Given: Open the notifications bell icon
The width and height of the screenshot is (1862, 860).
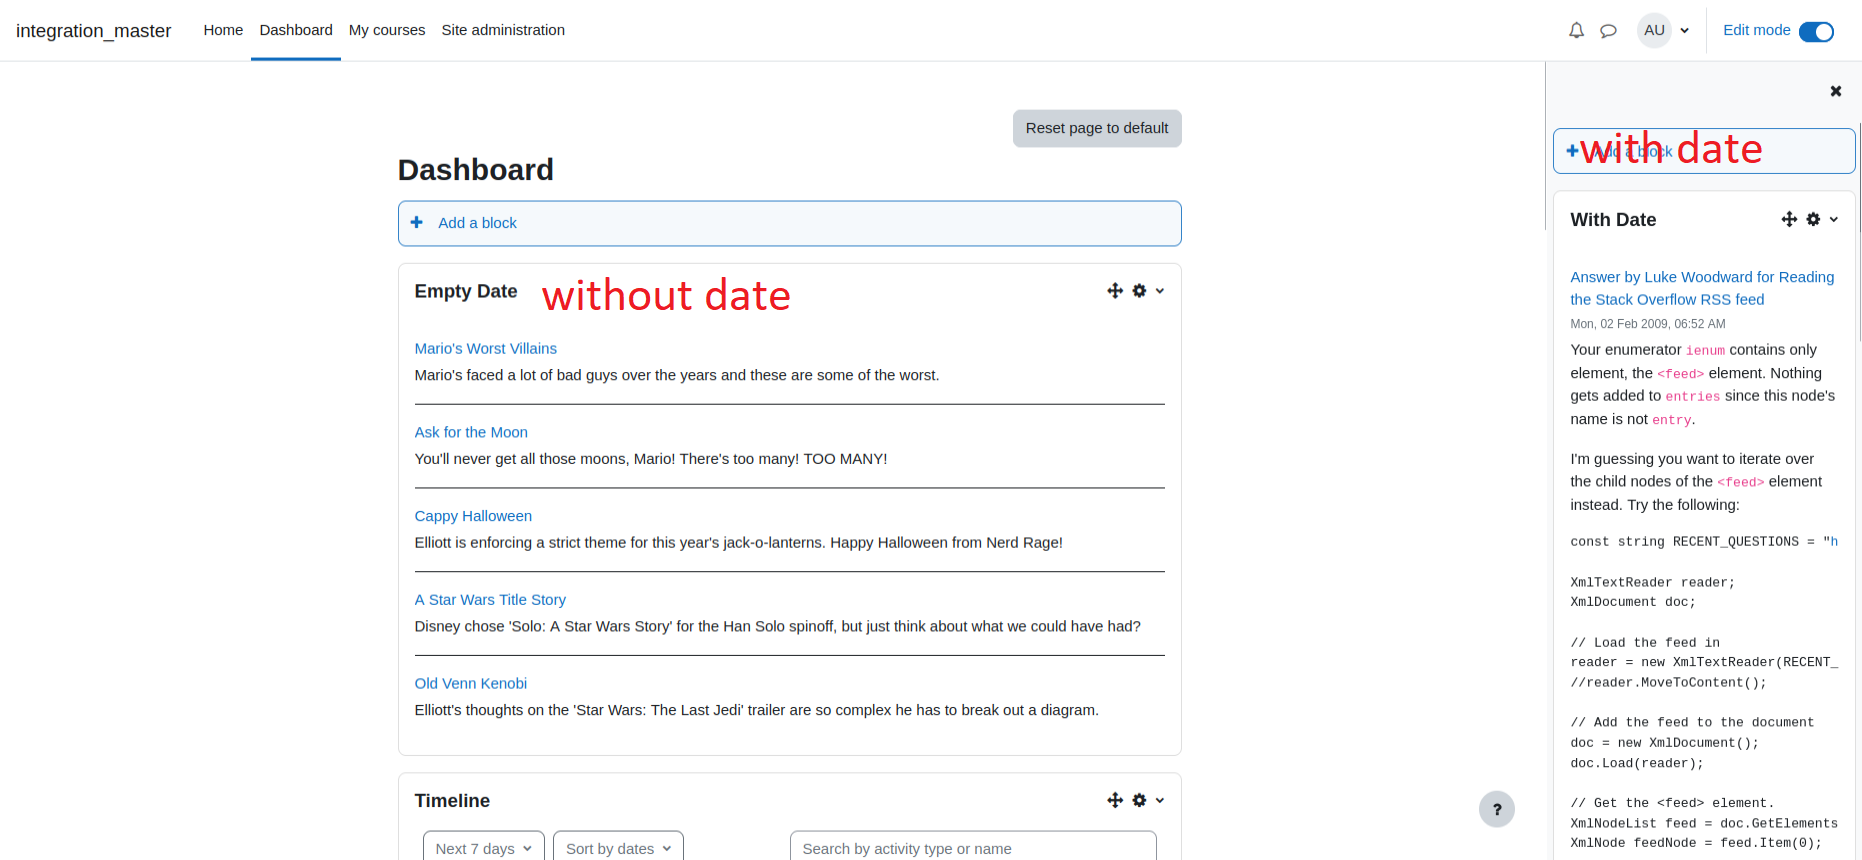Looking at the screenshot, I should pos(1576,30).
